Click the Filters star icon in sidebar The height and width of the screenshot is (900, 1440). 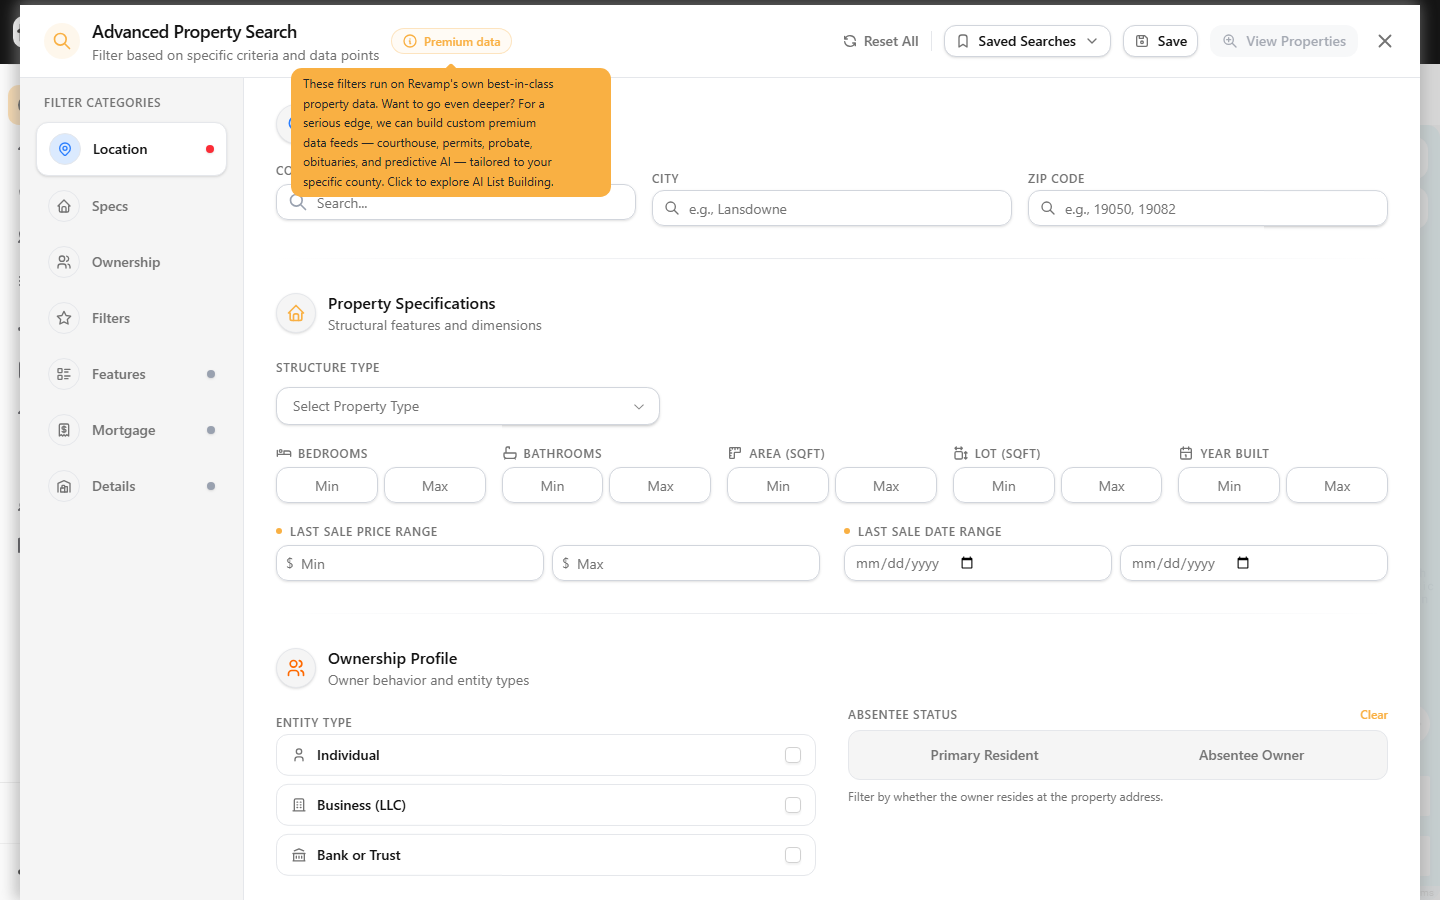point(64,318)
